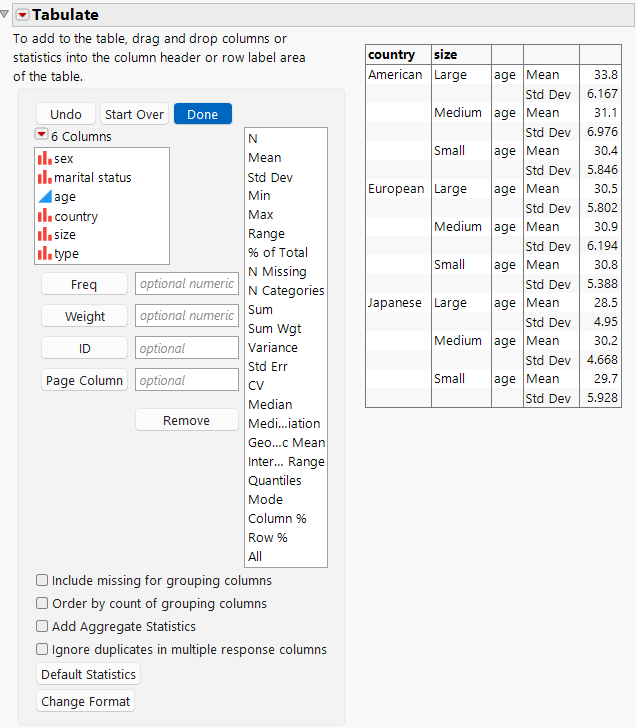Collapse the Tabulate outline with gray triangle
The height and width of the screenshot is (728, 636).
(x=5, y=14)
